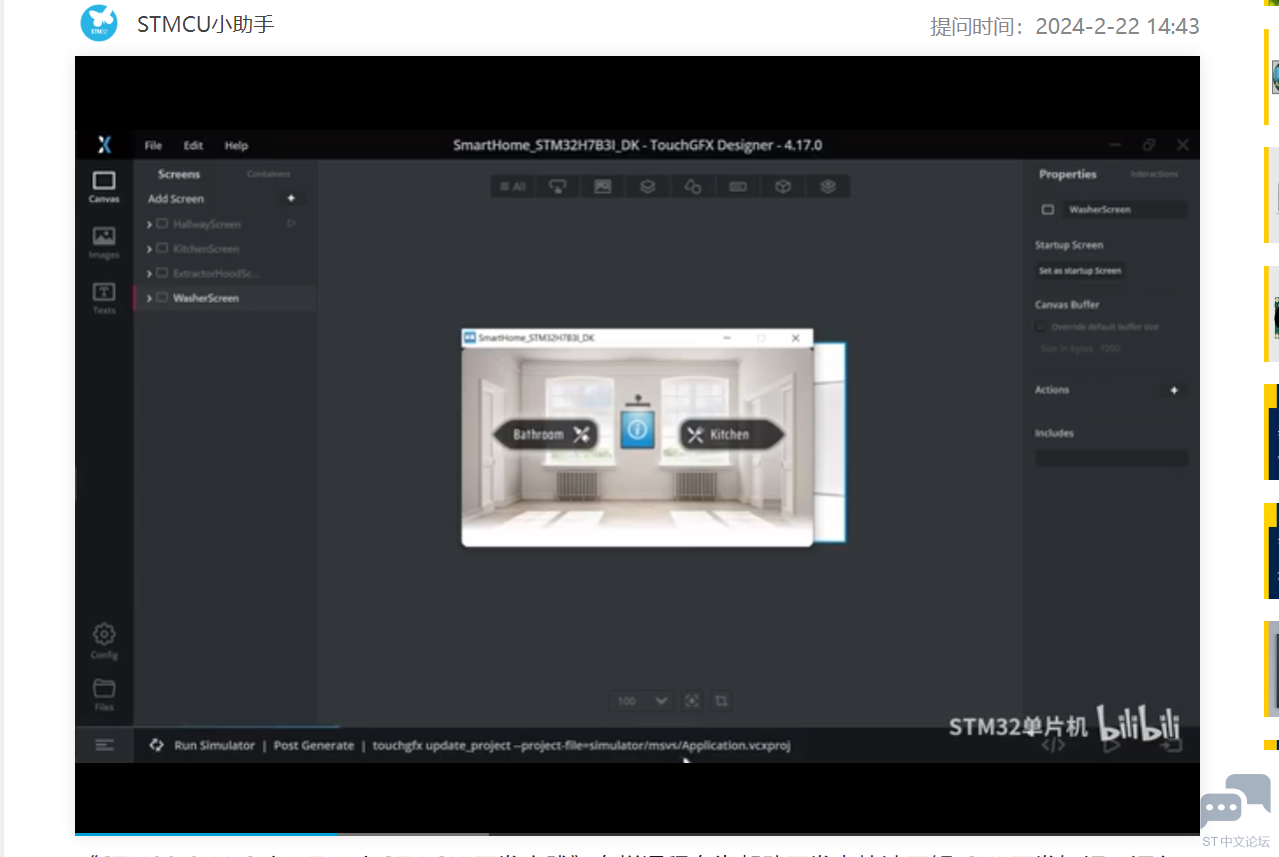Click the Startup Screen heading

[x=1069, y=245]
